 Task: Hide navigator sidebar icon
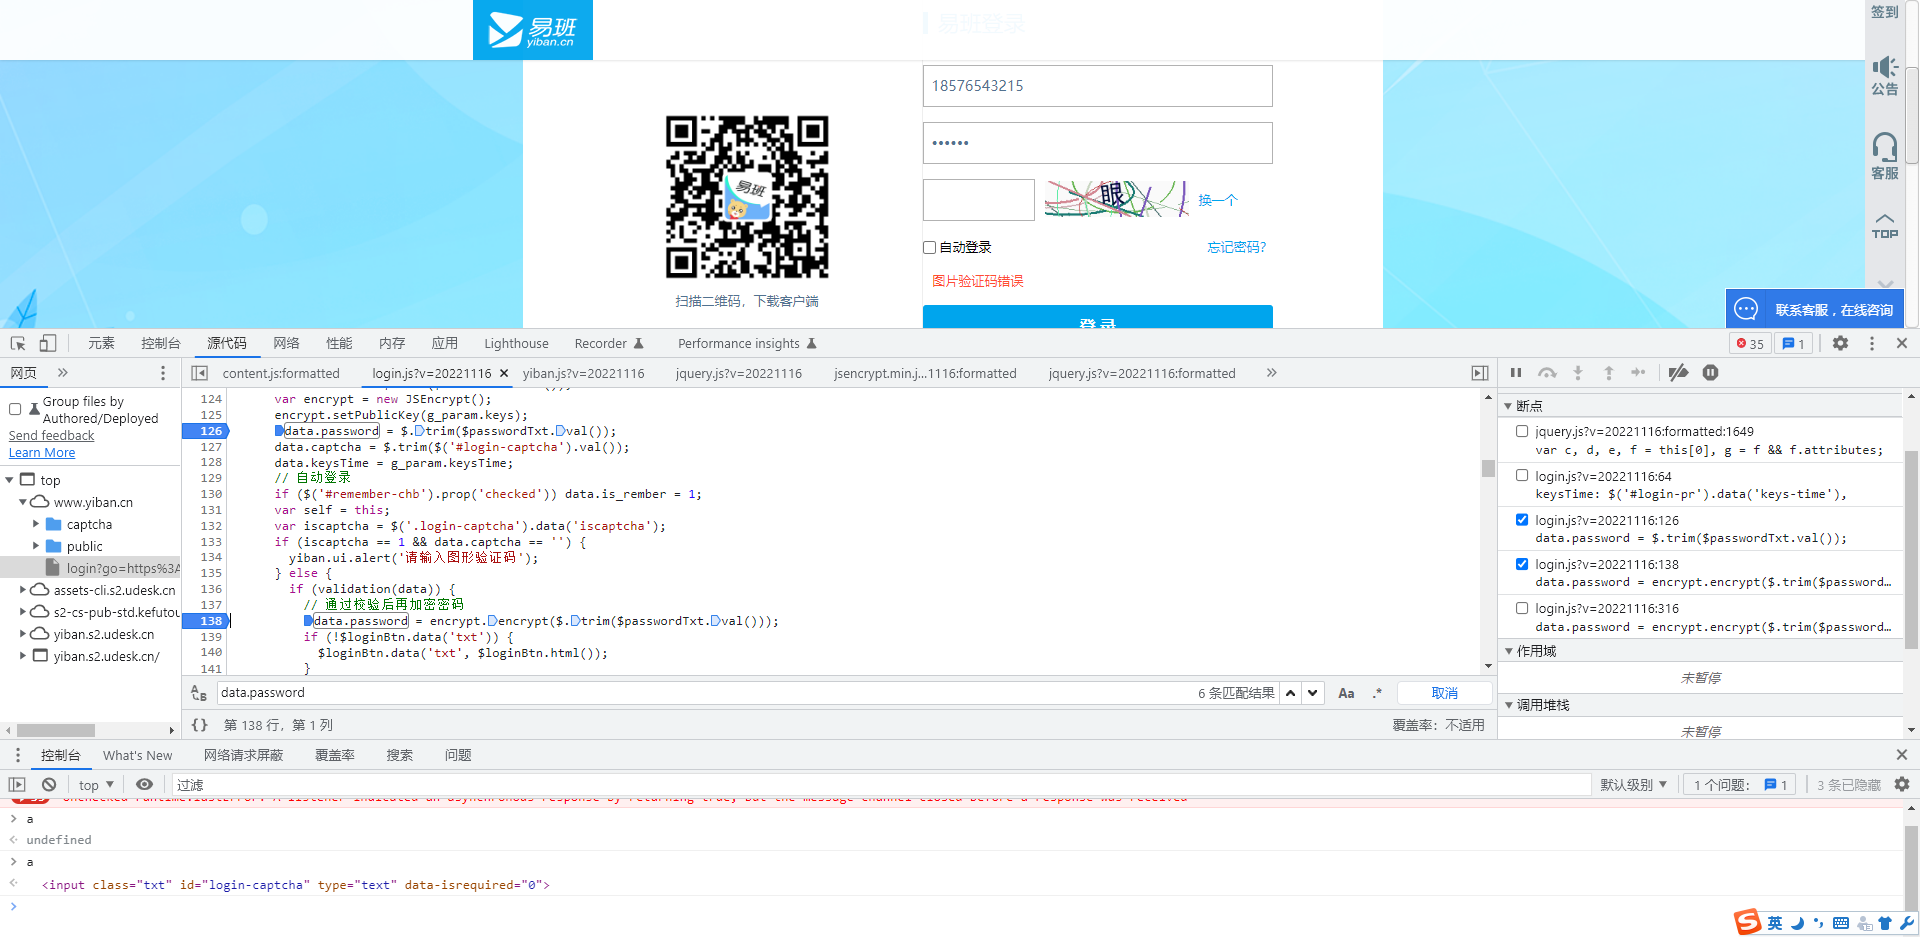point(199,373)
